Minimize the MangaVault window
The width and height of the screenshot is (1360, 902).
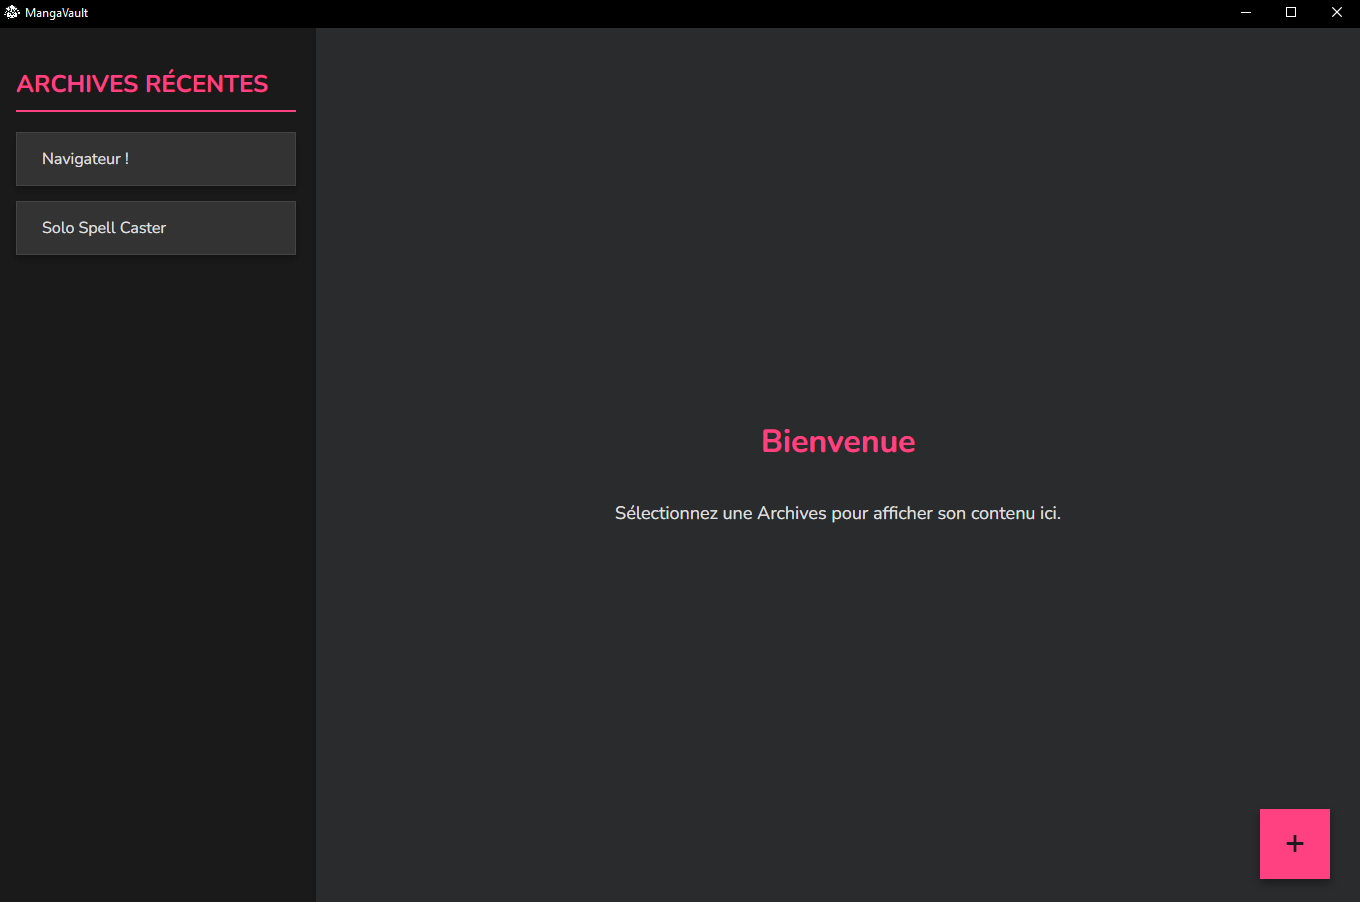pyautogui.click(x=1246, y=12)
